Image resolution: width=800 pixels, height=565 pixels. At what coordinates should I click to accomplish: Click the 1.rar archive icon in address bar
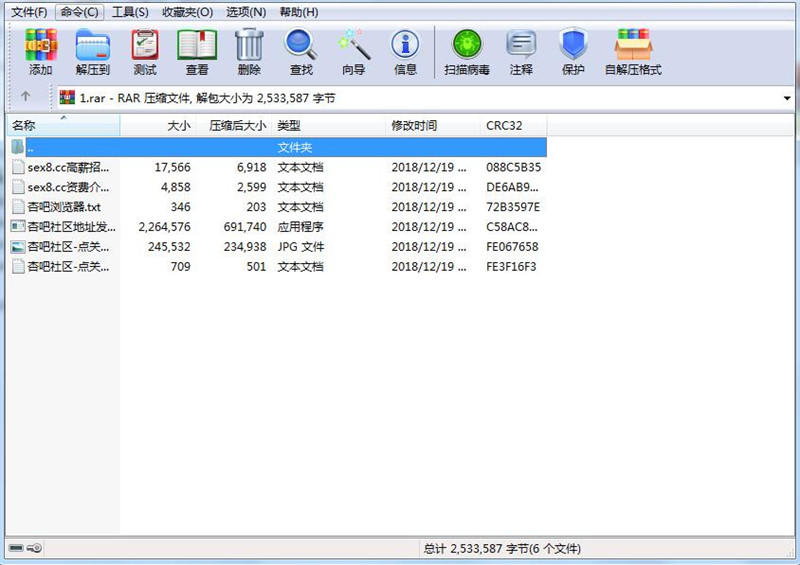pyautogui.click(x=67, y=97)
